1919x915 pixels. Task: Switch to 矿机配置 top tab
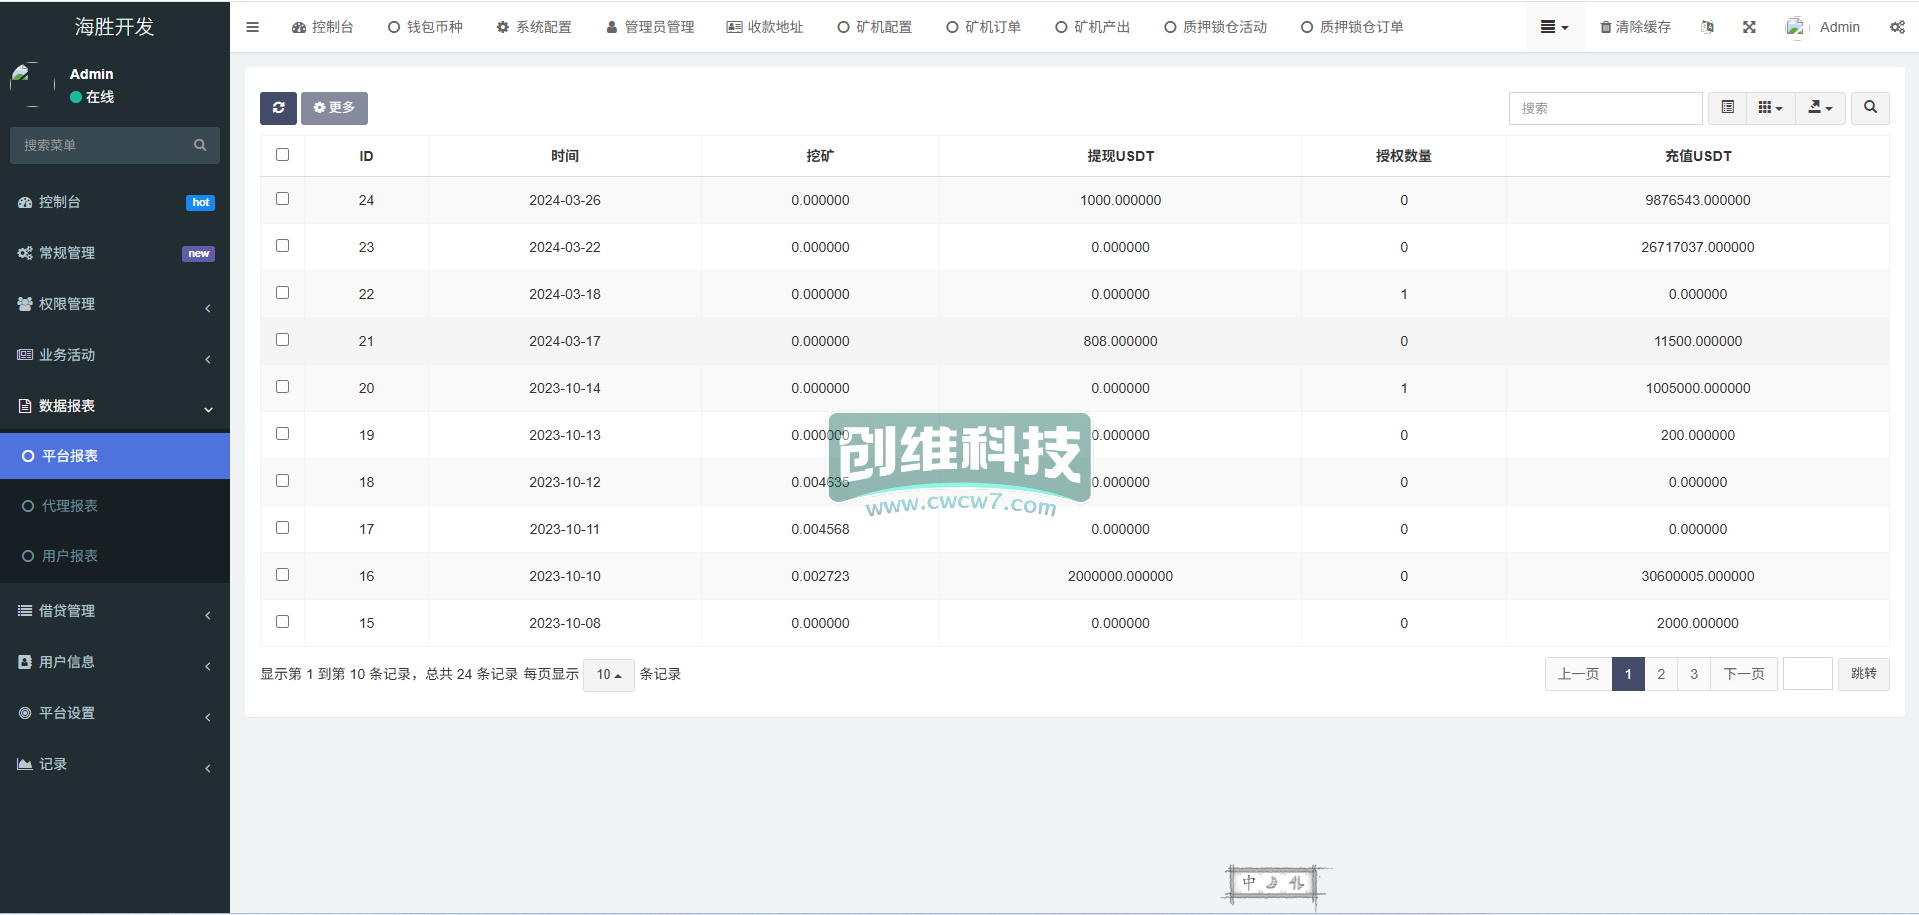point(875,27)
